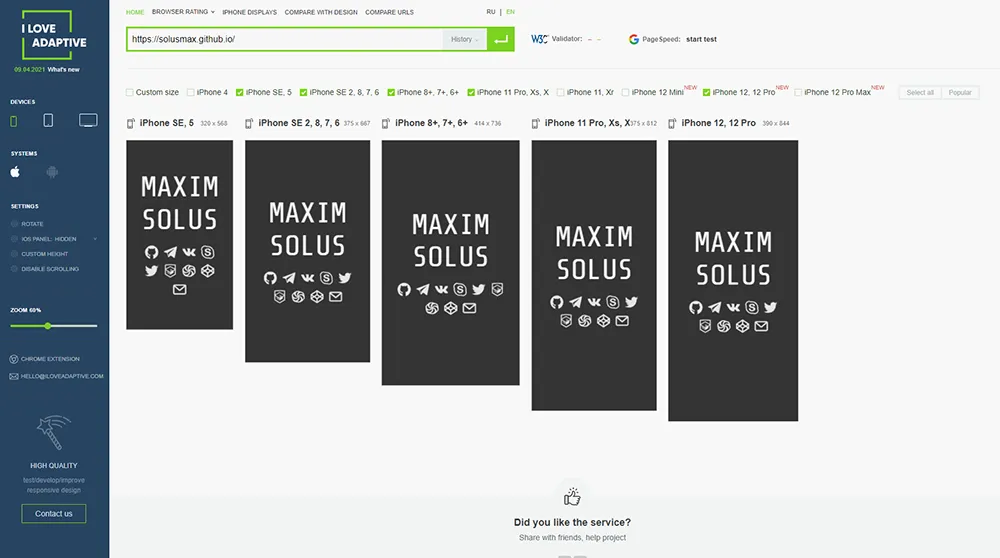Rotate the iPhone 11 Pro, Xs, X preview icon
This screenshot has width=1000, height=558.
[536, 124]
